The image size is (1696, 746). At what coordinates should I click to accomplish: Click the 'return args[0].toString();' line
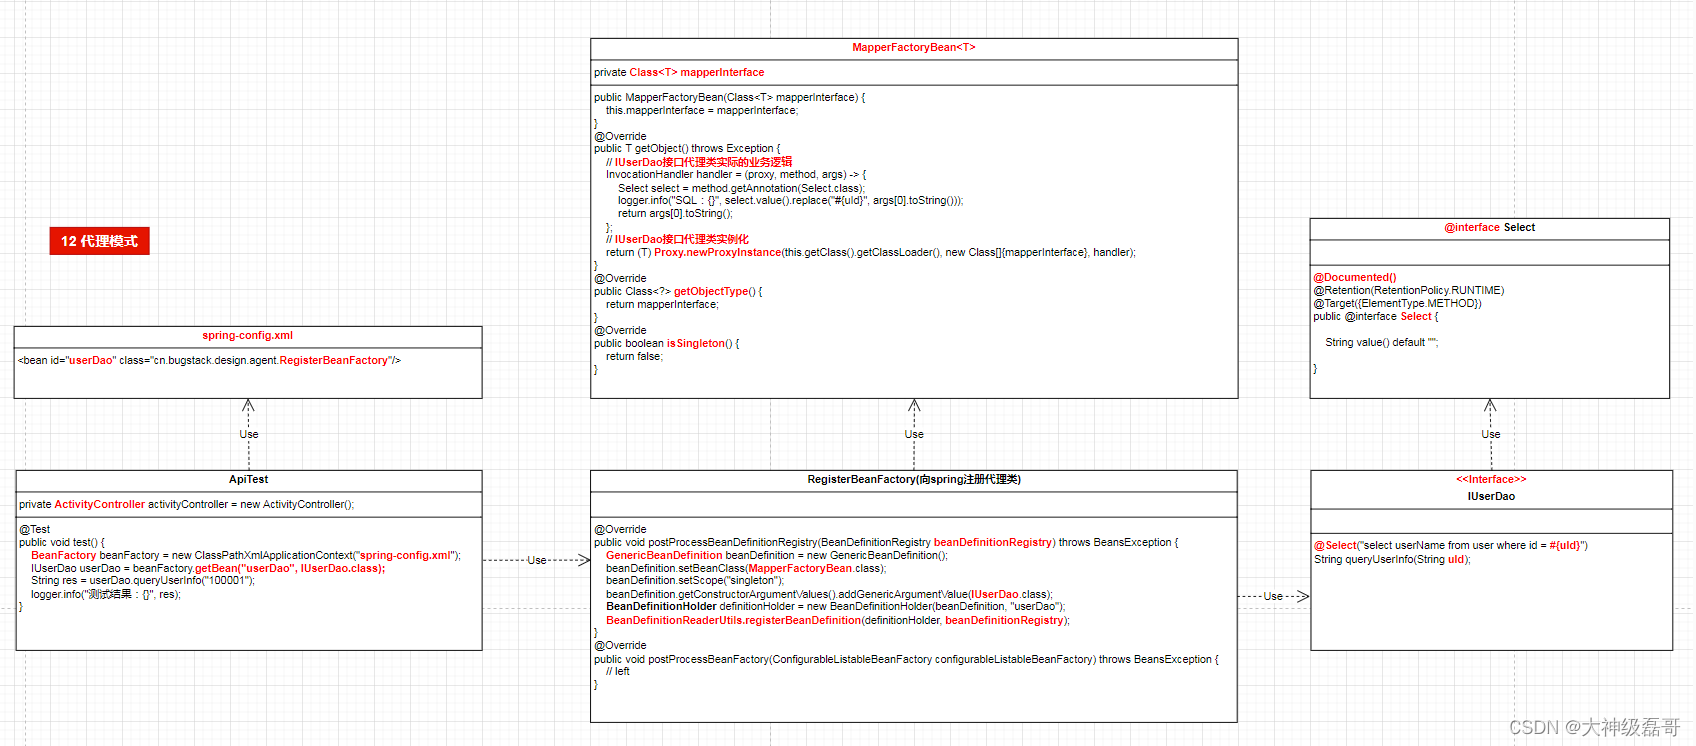(675, 214)
